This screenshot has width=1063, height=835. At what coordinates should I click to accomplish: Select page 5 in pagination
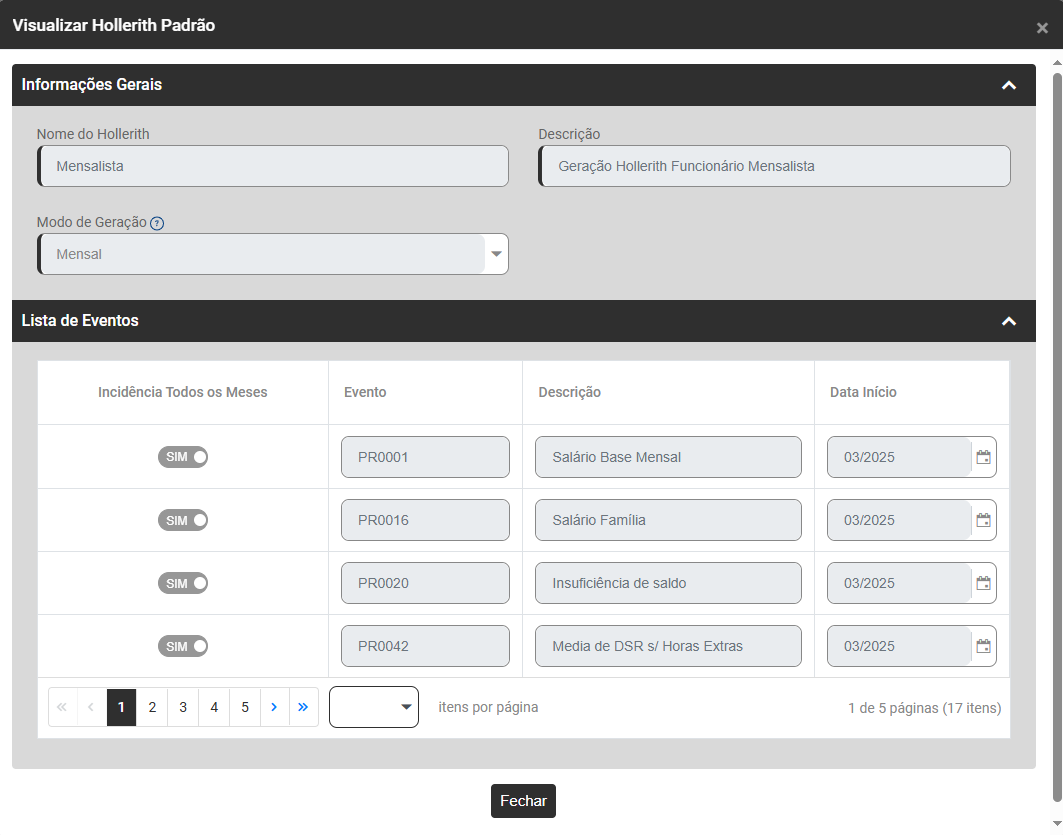coord(245,707)
